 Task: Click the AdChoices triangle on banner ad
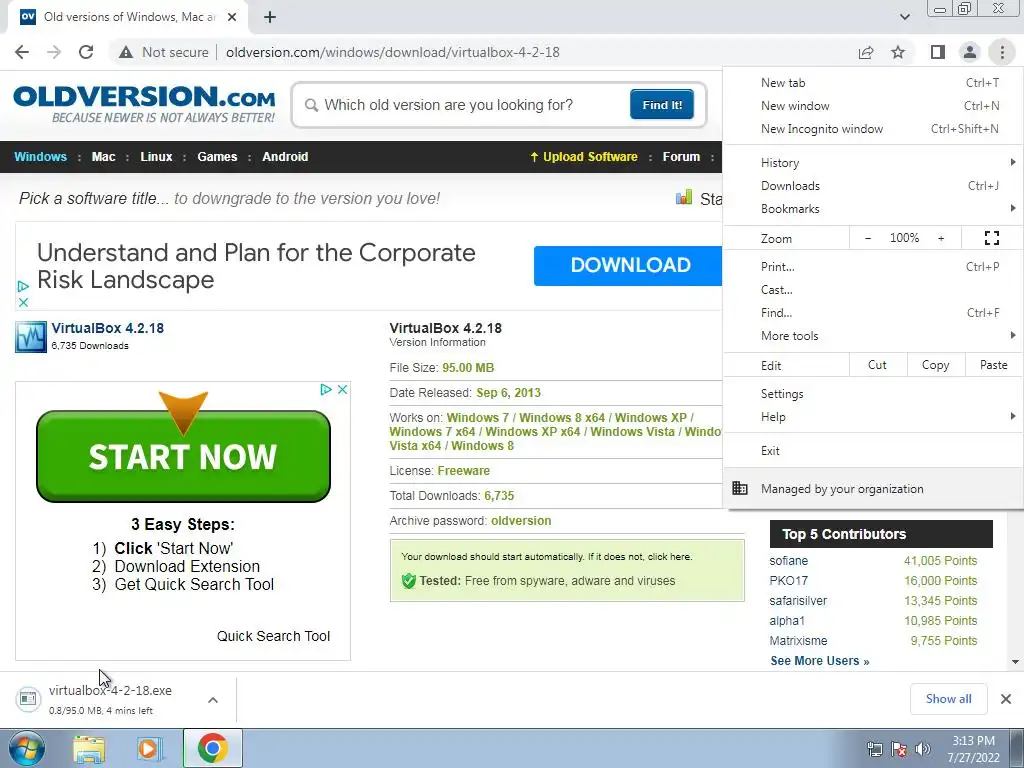(x=23, y=286)
